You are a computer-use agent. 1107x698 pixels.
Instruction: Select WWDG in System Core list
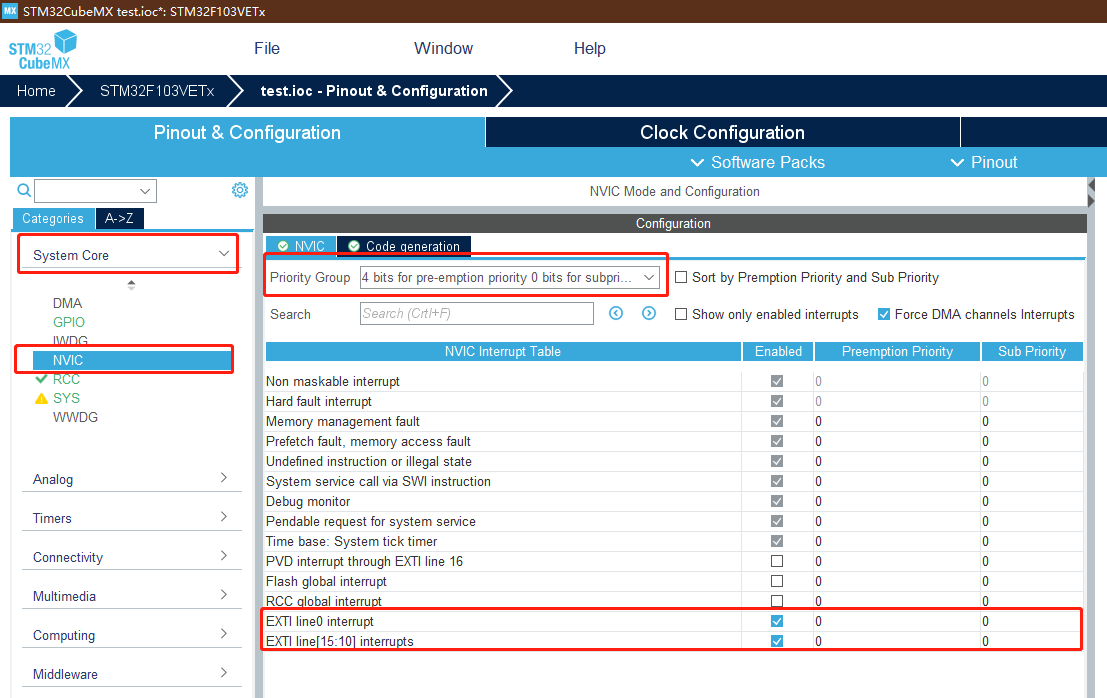click(75, 417)
